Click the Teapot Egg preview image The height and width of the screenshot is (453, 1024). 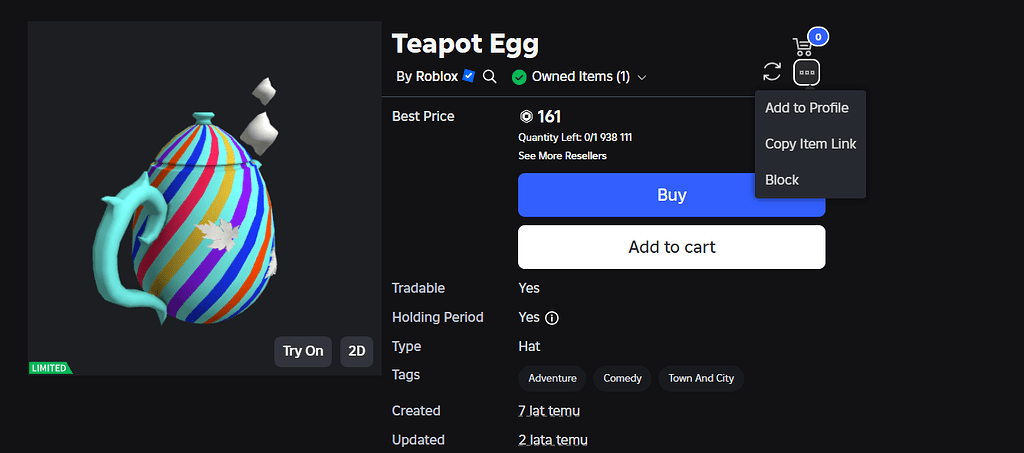pos(204,198)
